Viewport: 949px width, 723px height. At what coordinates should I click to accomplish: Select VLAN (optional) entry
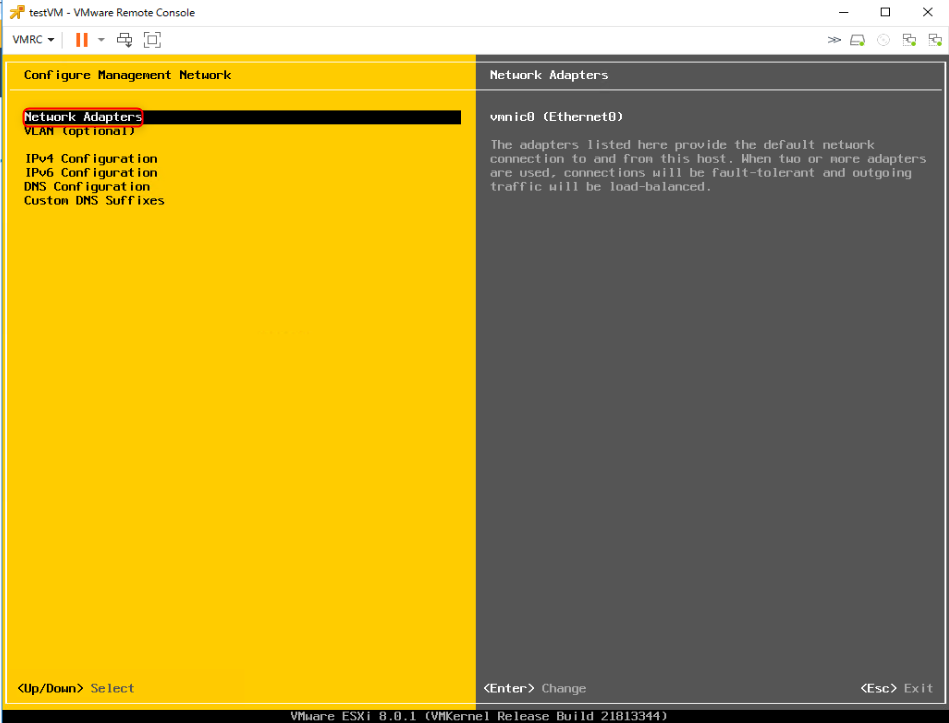(79, 131)
